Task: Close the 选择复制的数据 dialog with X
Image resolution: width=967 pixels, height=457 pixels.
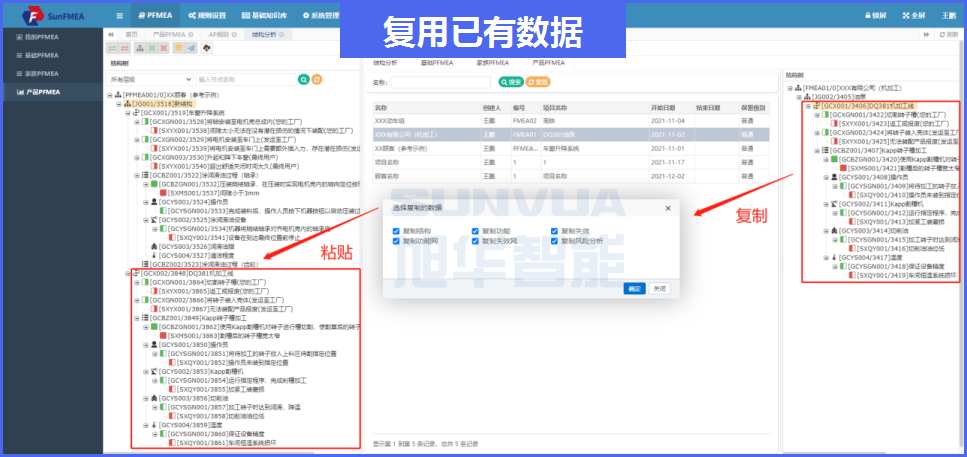Action: pos(668,208)
